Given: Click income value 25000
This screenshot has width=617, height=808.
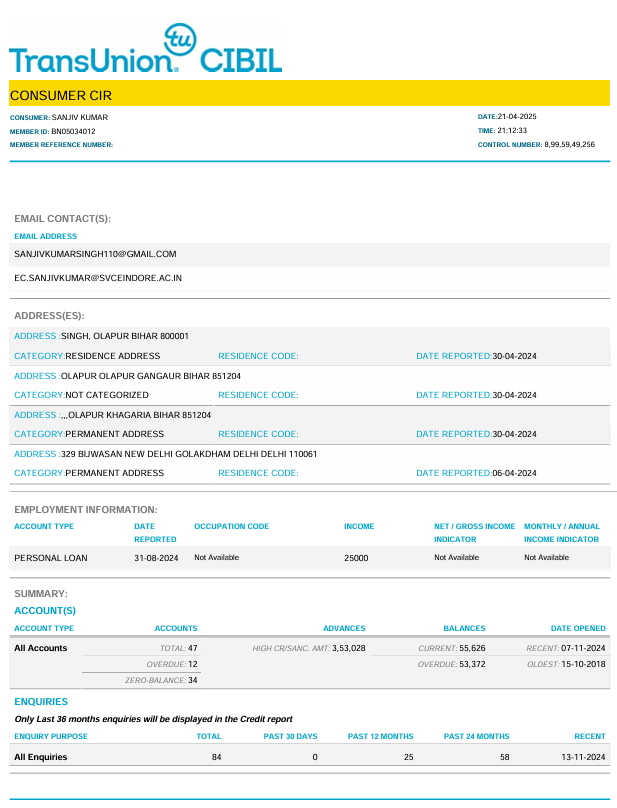Looking at the screenshot, I should pyautogui.click(x=356, y=558).
